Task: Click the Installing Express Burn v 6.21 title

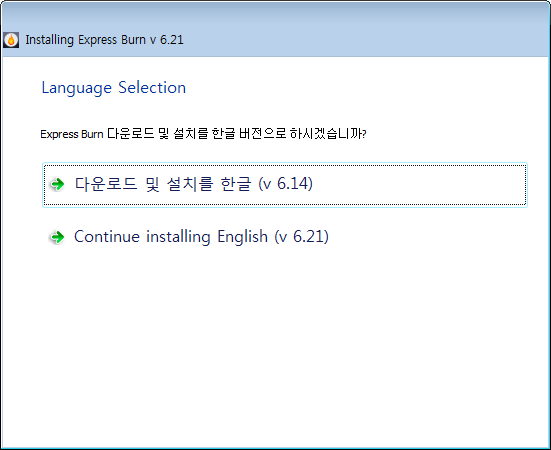Action: click(x=104, y=40)
